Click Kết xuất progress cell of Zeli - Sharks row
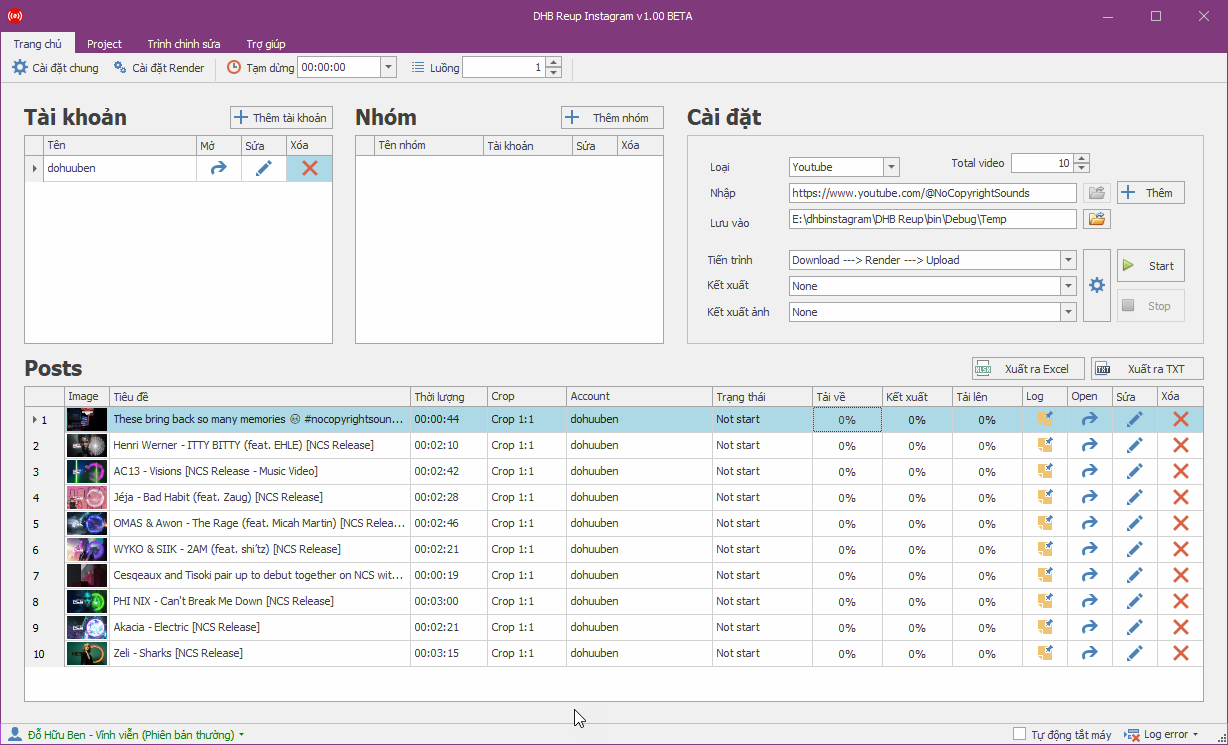 [917, 654]
